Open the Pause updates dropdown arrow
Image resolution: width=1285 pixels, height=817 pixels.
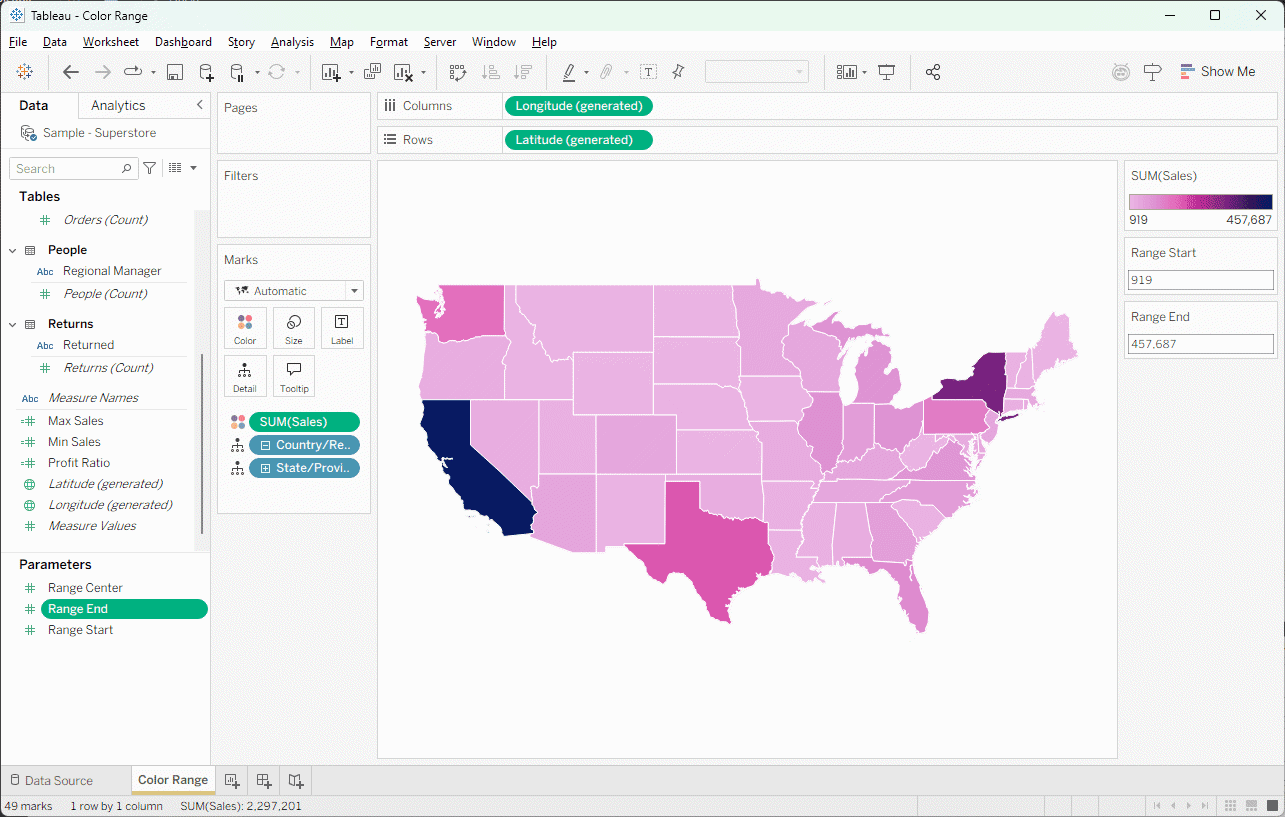257,72
